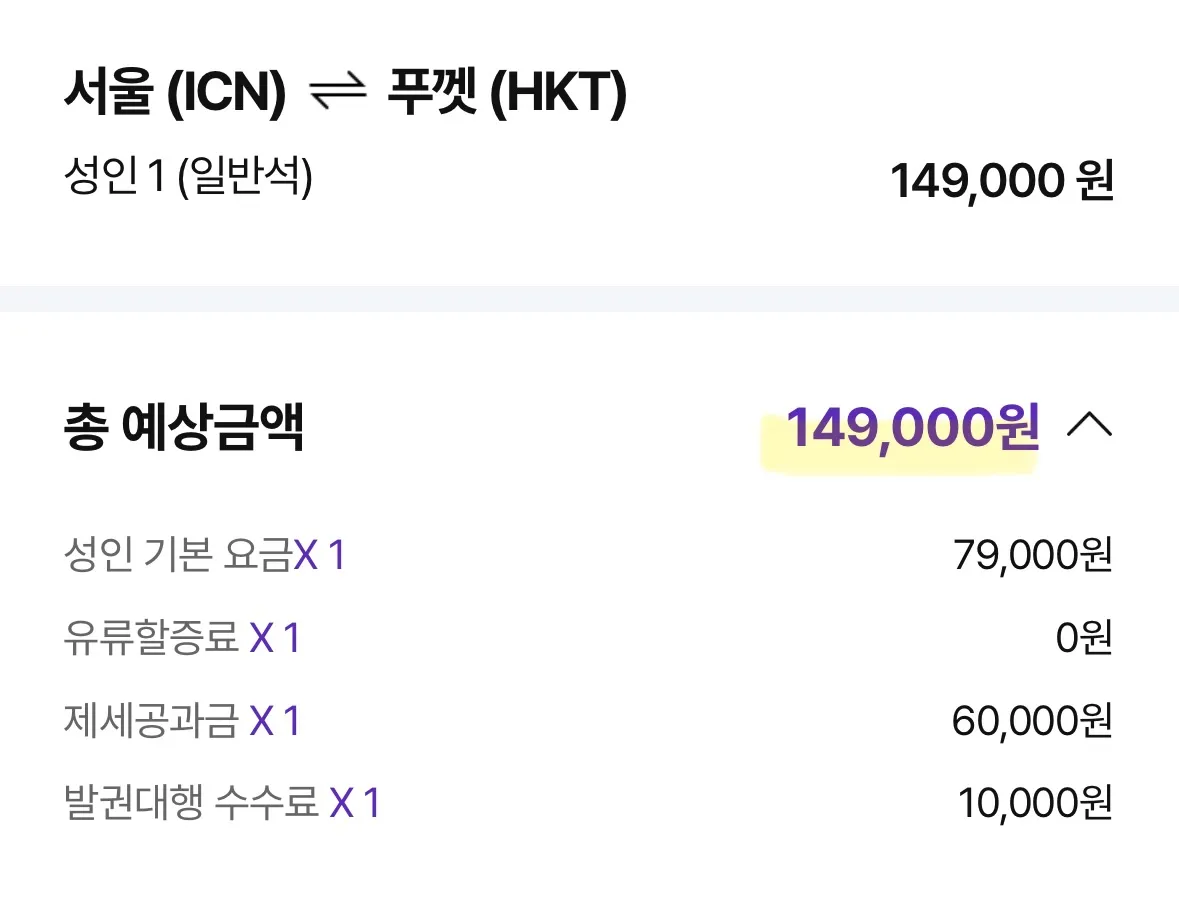Click the 79,000원 base fare amount
The height and width of the screenshot is (905, 1179).
pyautogui.click(x=1032, y=556)
